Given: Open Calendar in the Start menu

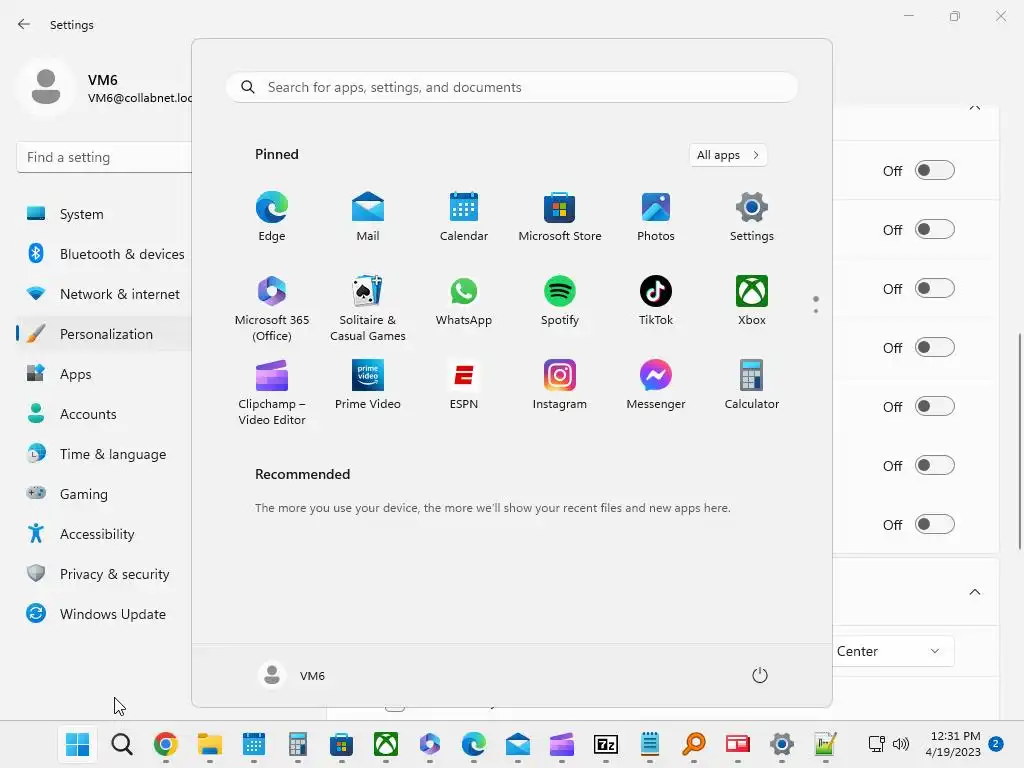Looking at the screenshot, I should (x=464, y=217).
